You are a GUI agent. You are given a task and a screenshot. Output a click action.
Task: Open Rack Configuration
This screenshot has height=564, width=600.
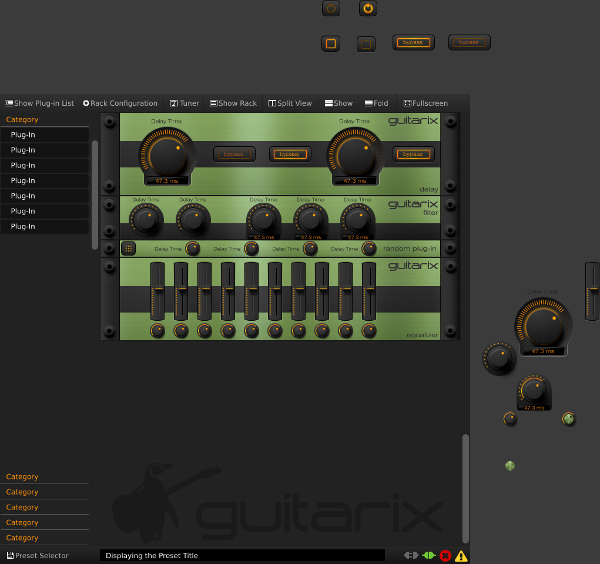click(x=120, y=103)
